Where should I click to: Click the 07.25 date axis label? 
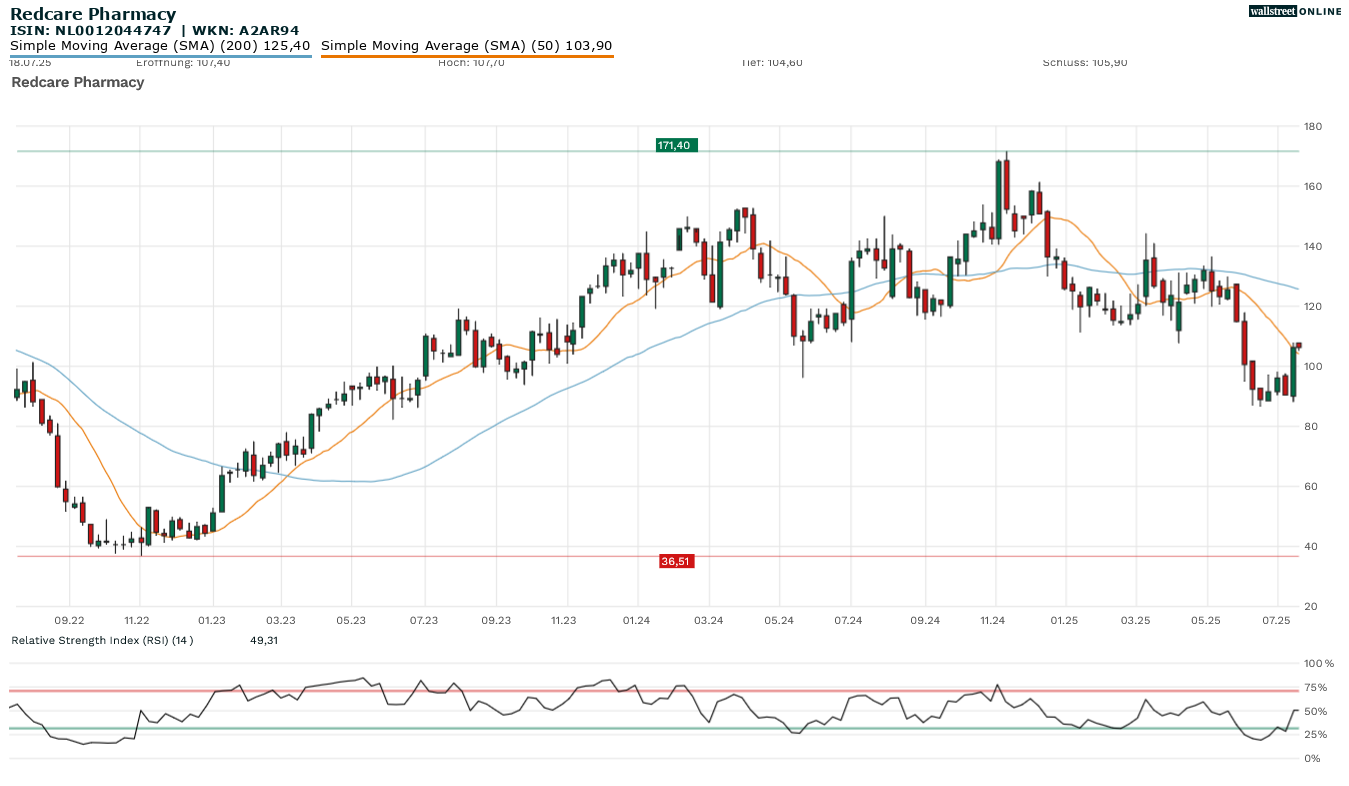coord(1277,621)
